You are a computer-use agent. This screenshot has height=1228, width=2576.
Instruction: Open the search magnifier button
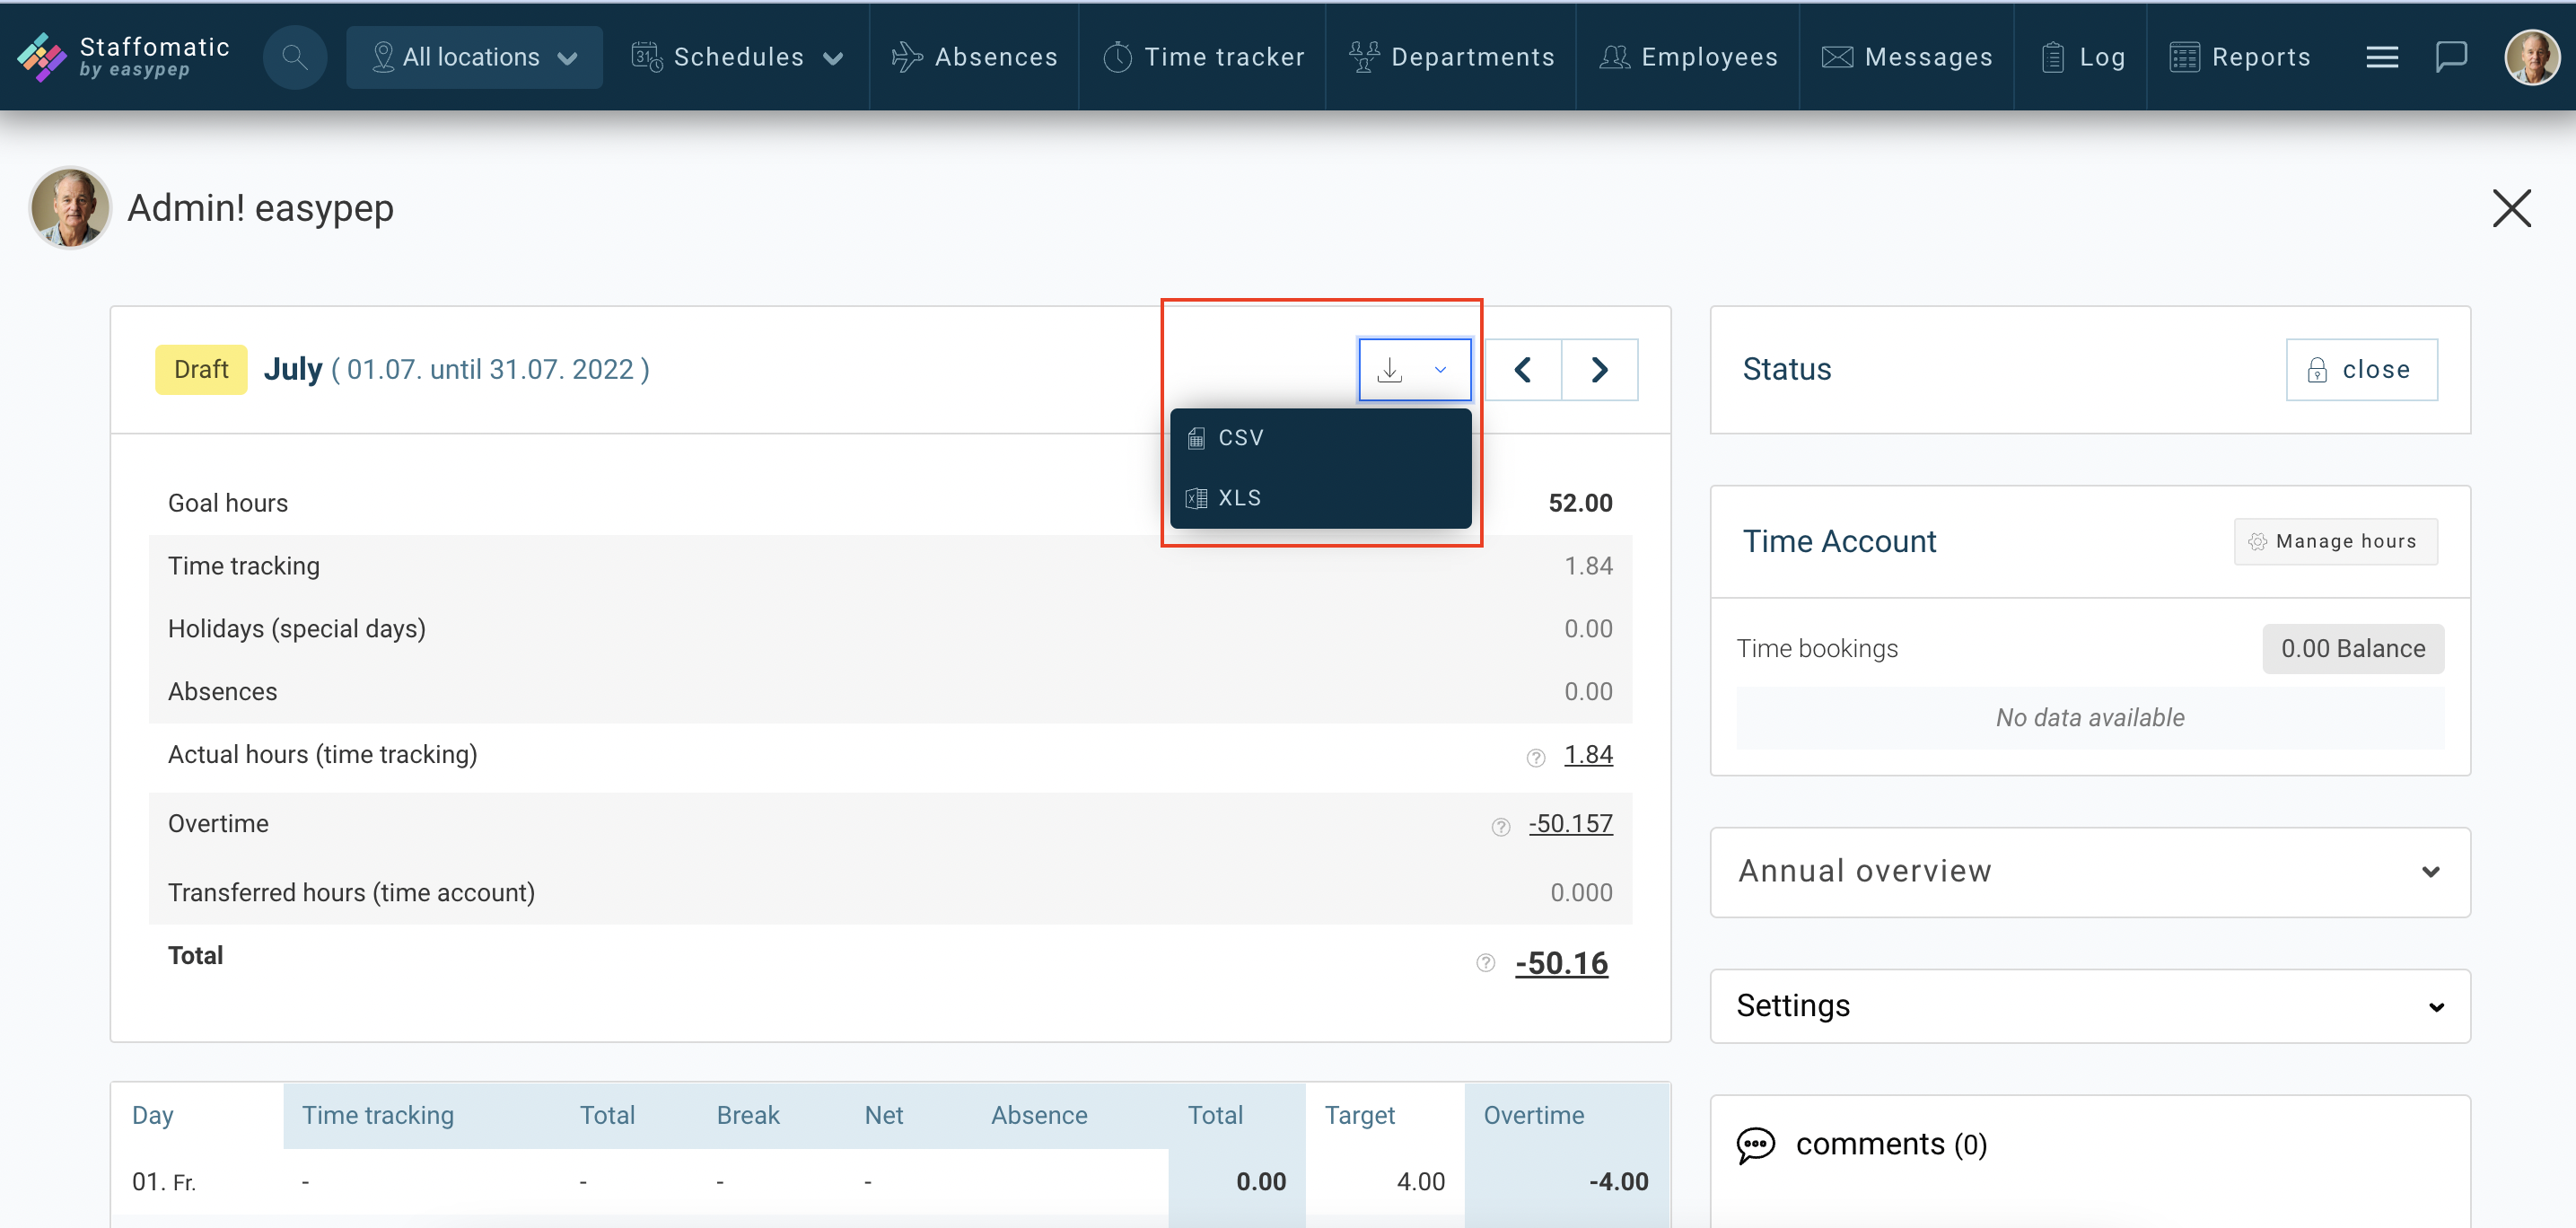294,57
